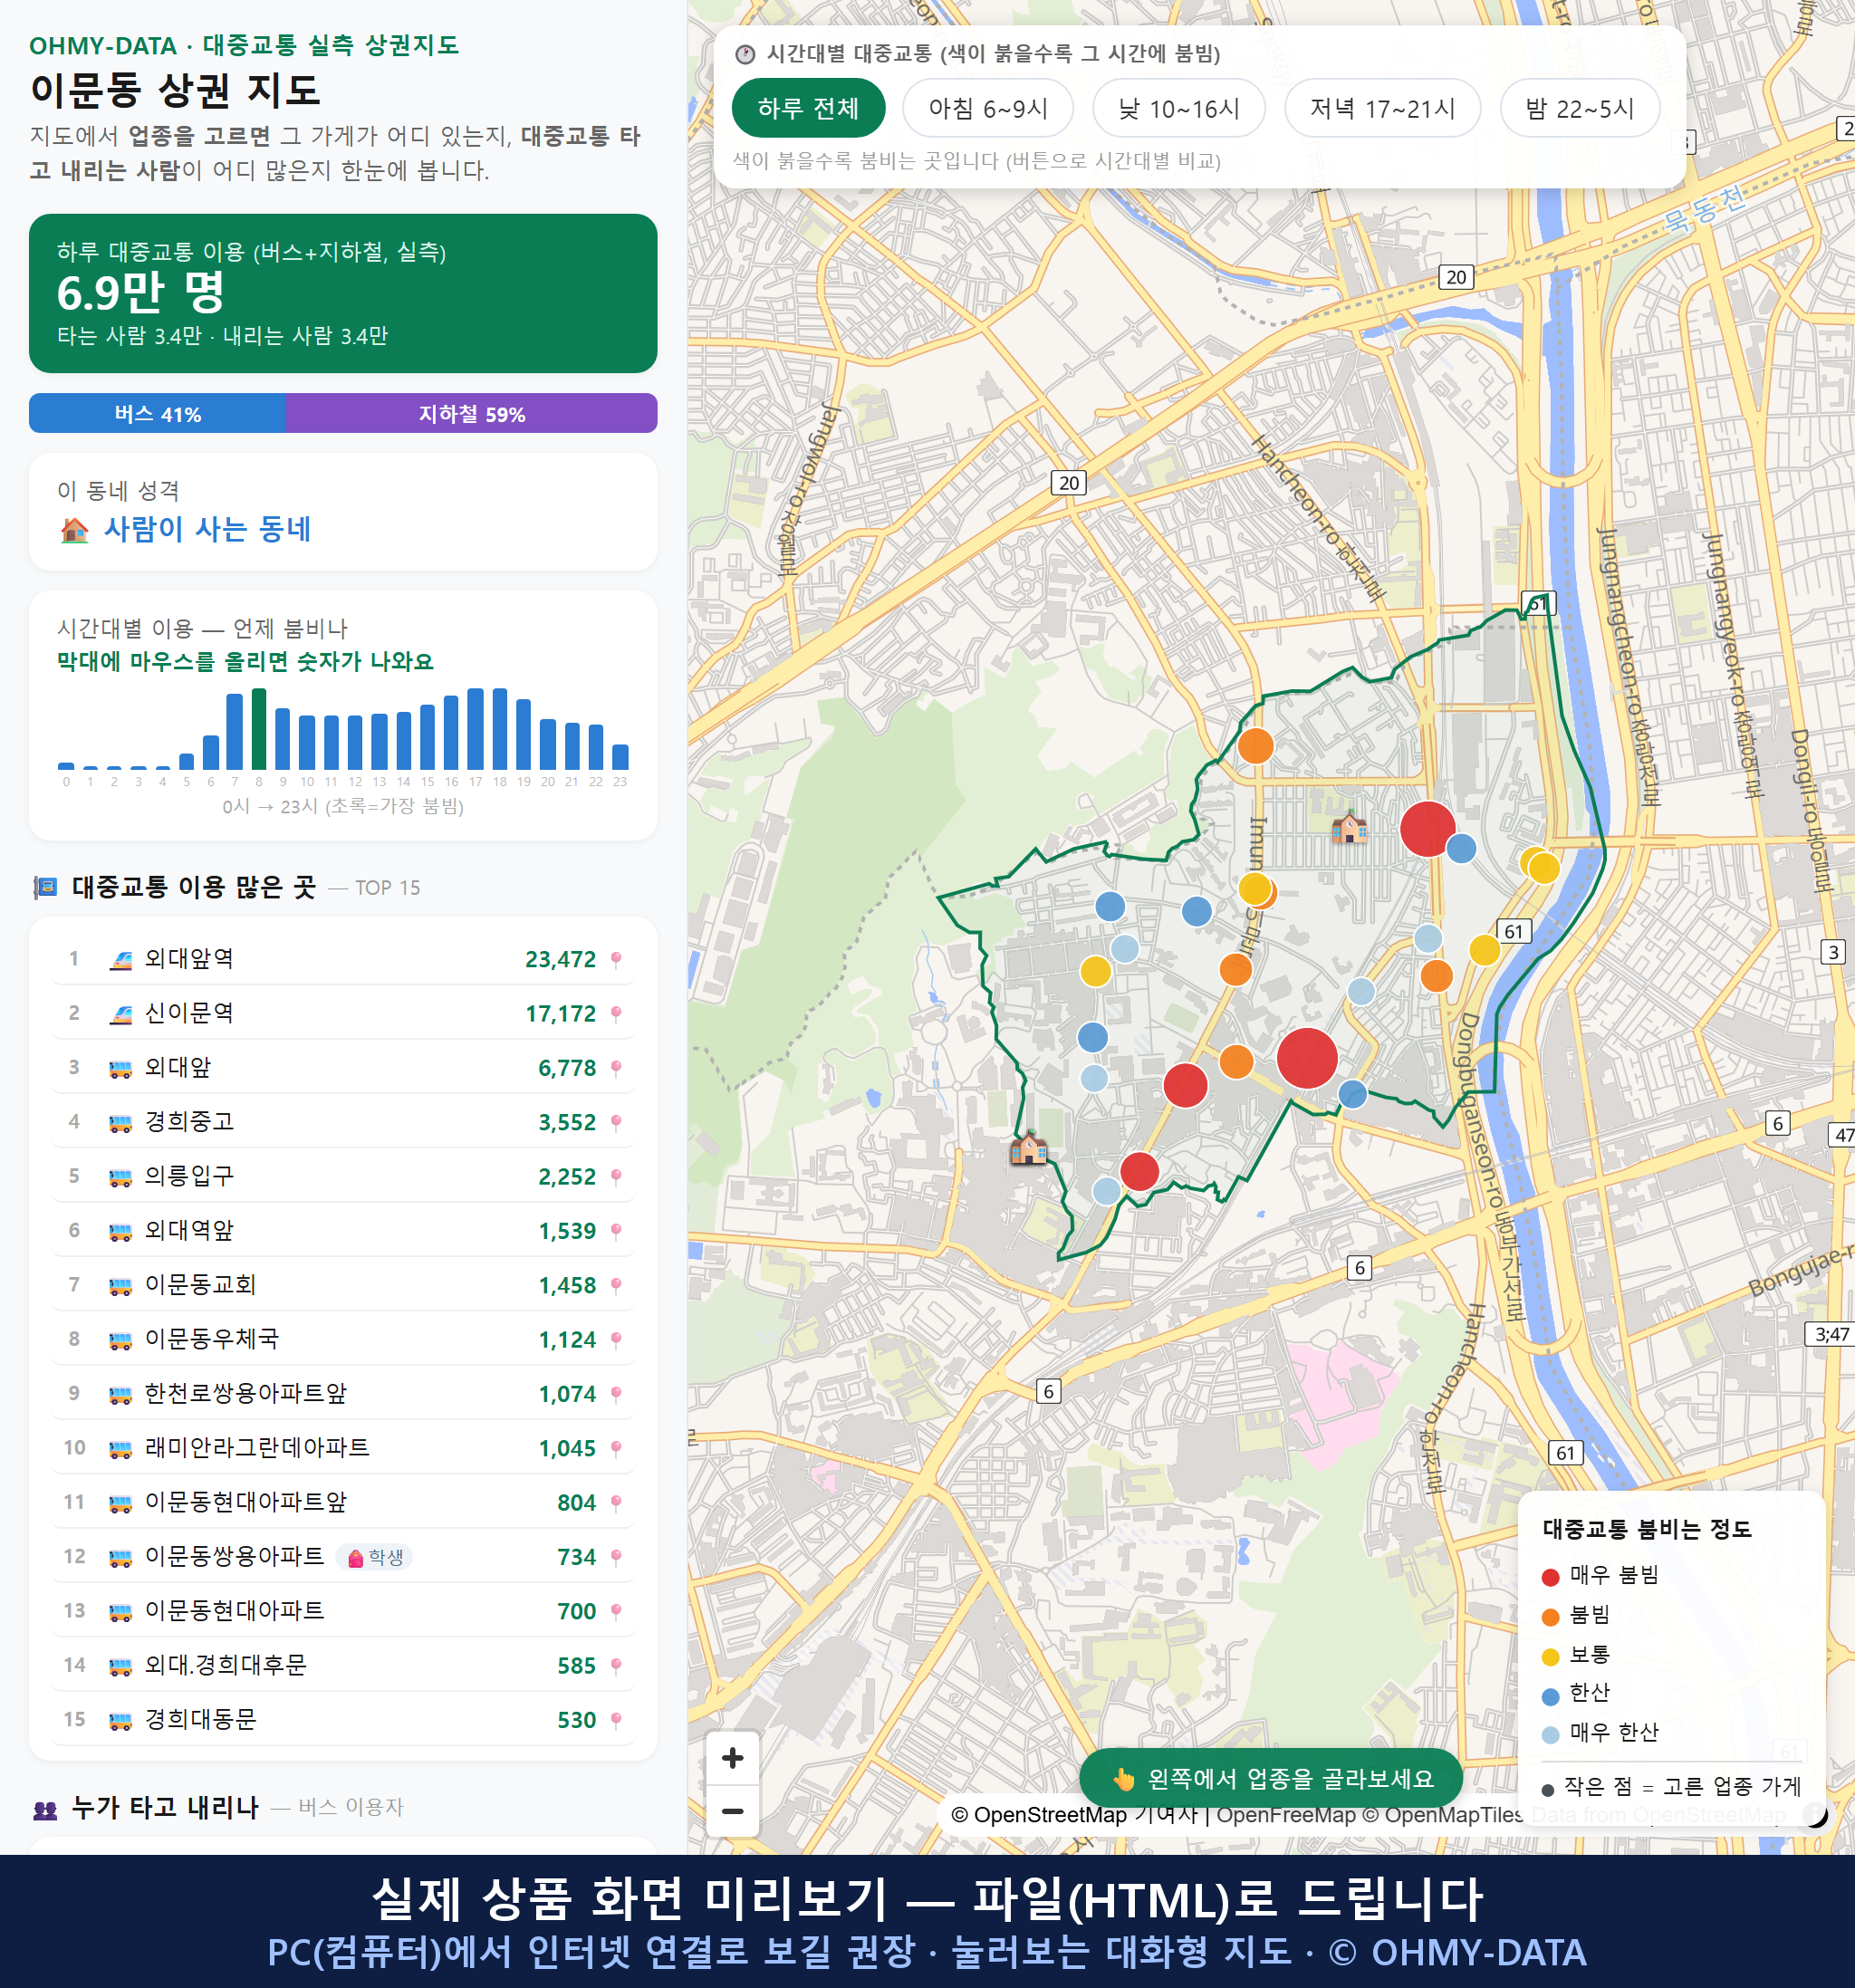Click the 매우 붐빔 red legend swatch
1855x1988 pixels.
click(x=1550, y=1577)
